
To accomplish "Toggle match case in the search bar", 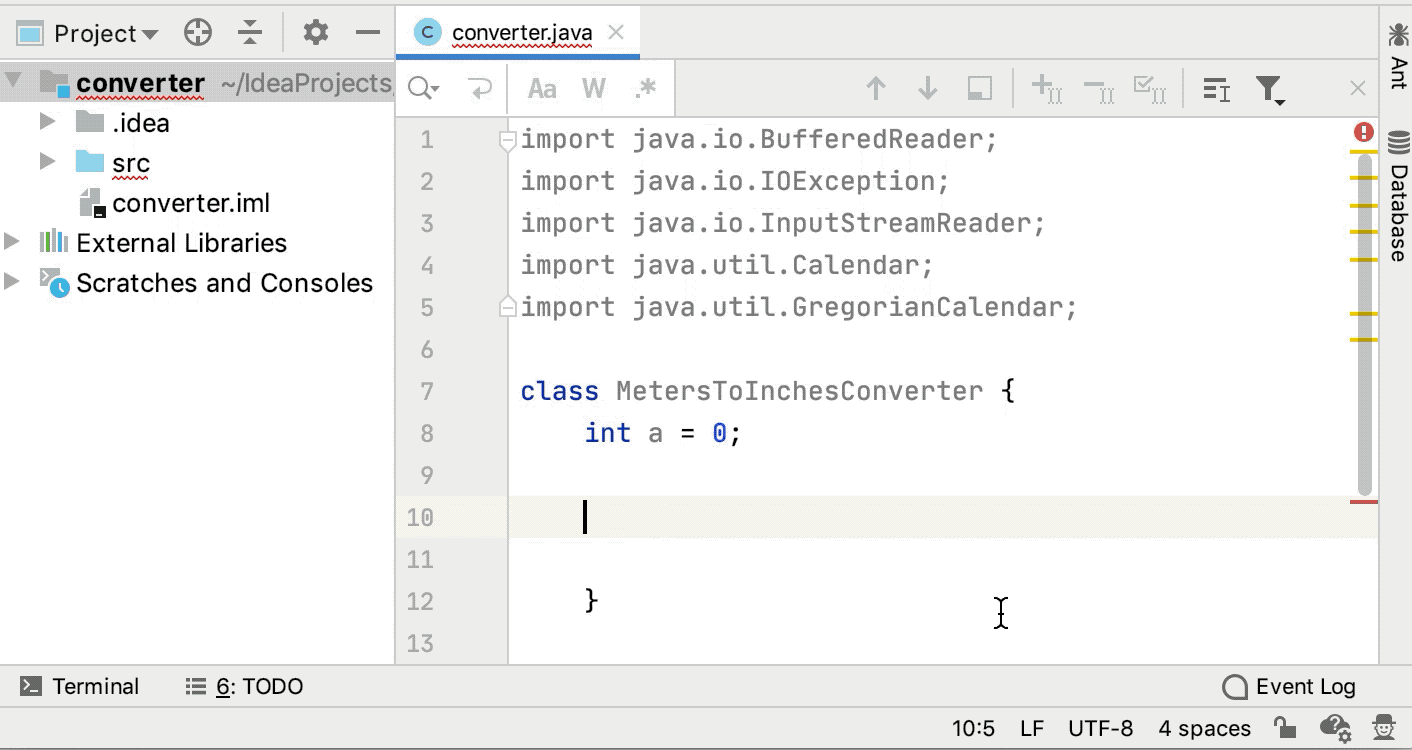I will pos(541,88).
